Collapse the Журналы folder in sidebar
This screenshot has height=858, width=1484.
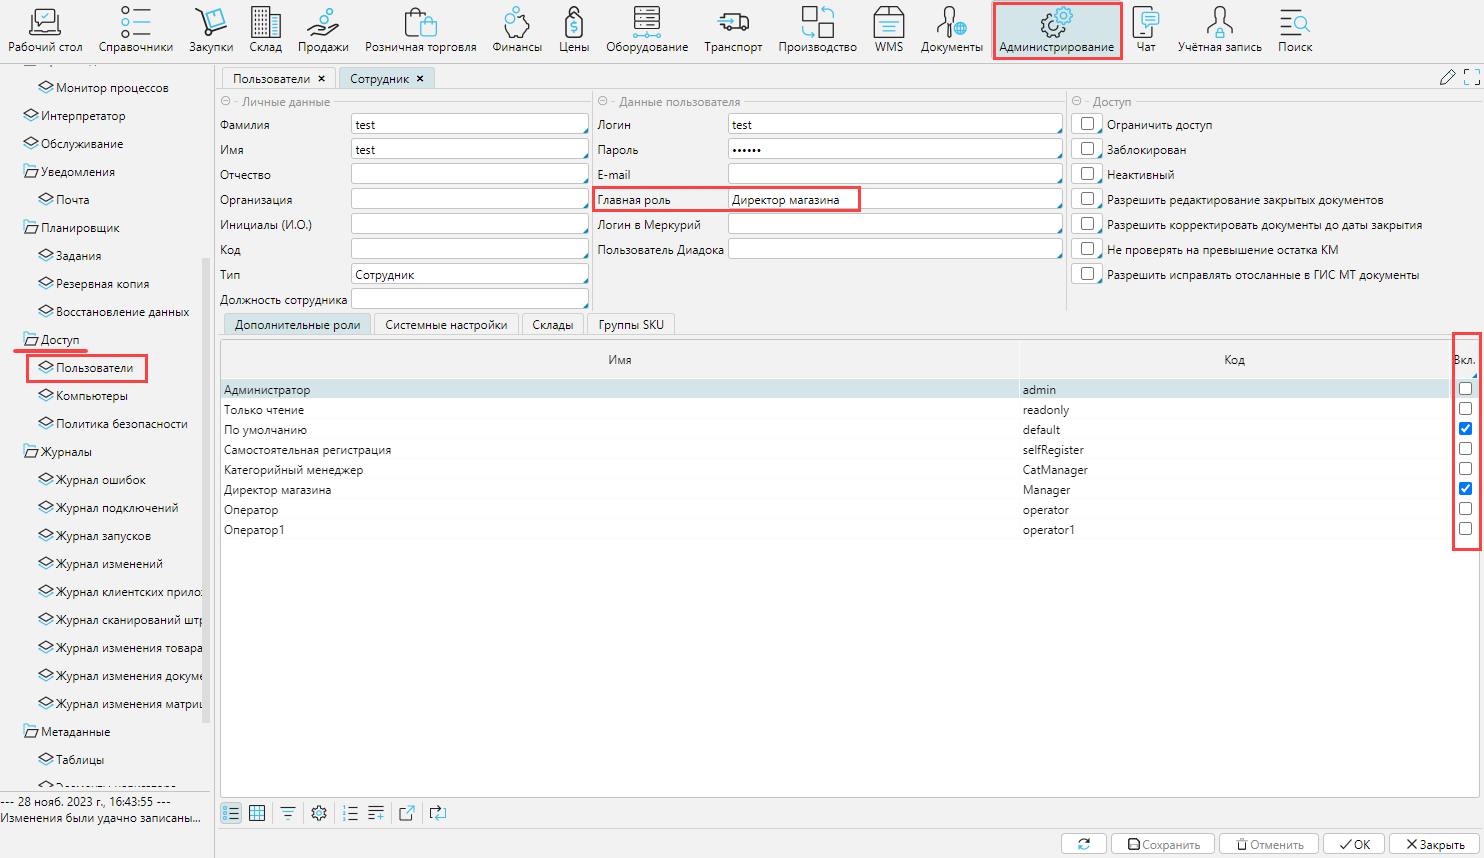30,452
